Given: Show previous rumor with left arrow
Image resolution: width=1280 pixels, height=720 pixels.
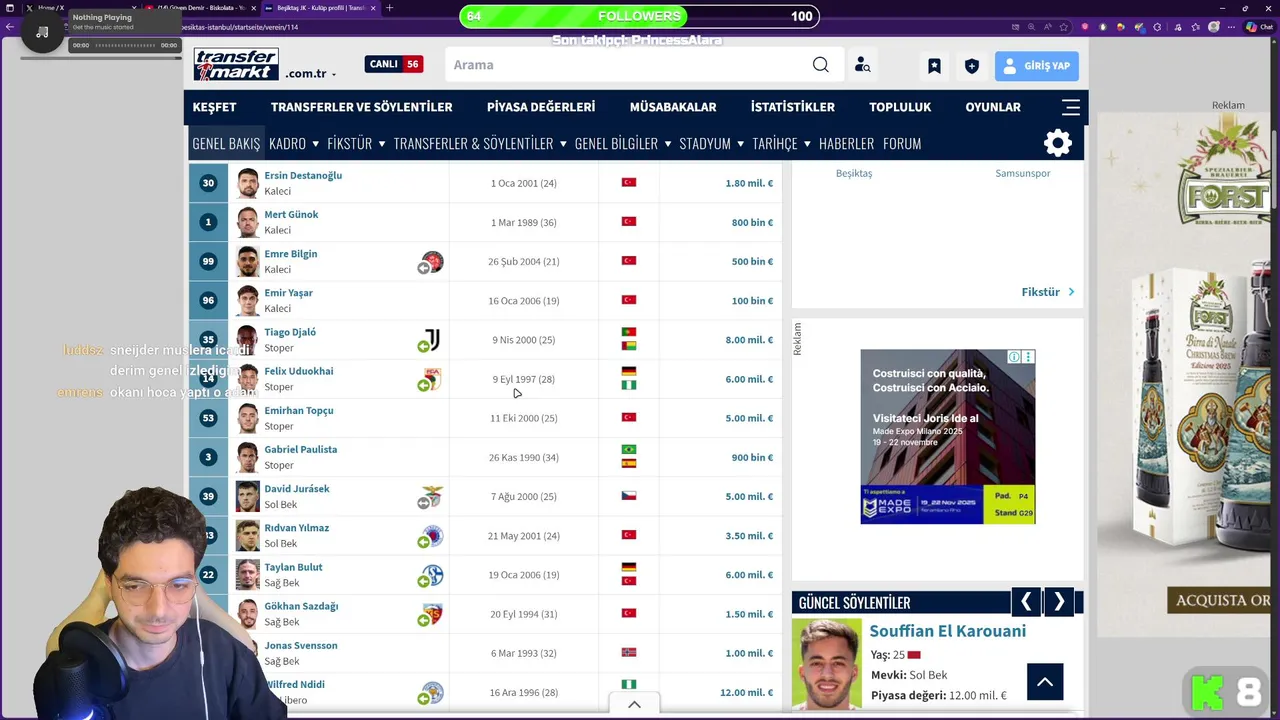Looking at the screenshot, I should click(1025, 602).
